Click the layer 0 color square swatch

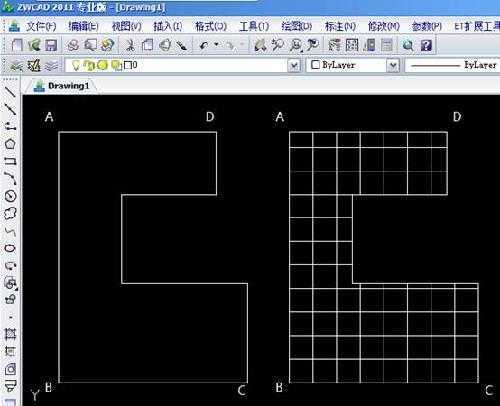(128, 65)
